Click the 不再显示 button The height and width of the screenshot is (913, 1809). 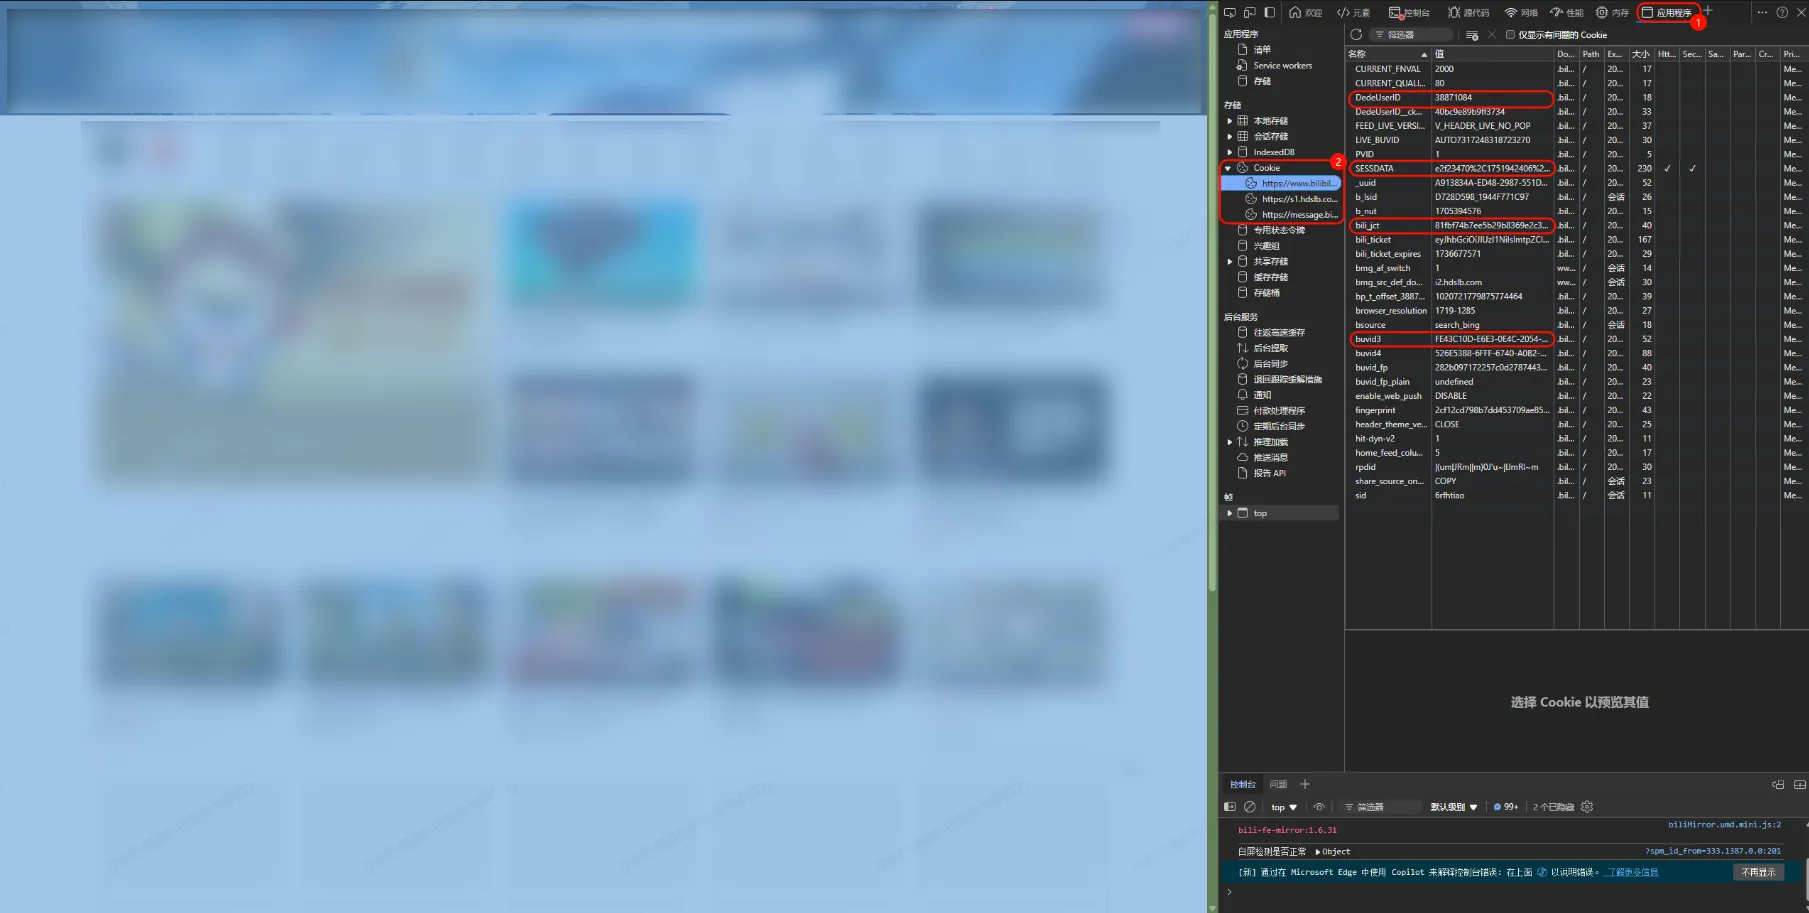1758,872
